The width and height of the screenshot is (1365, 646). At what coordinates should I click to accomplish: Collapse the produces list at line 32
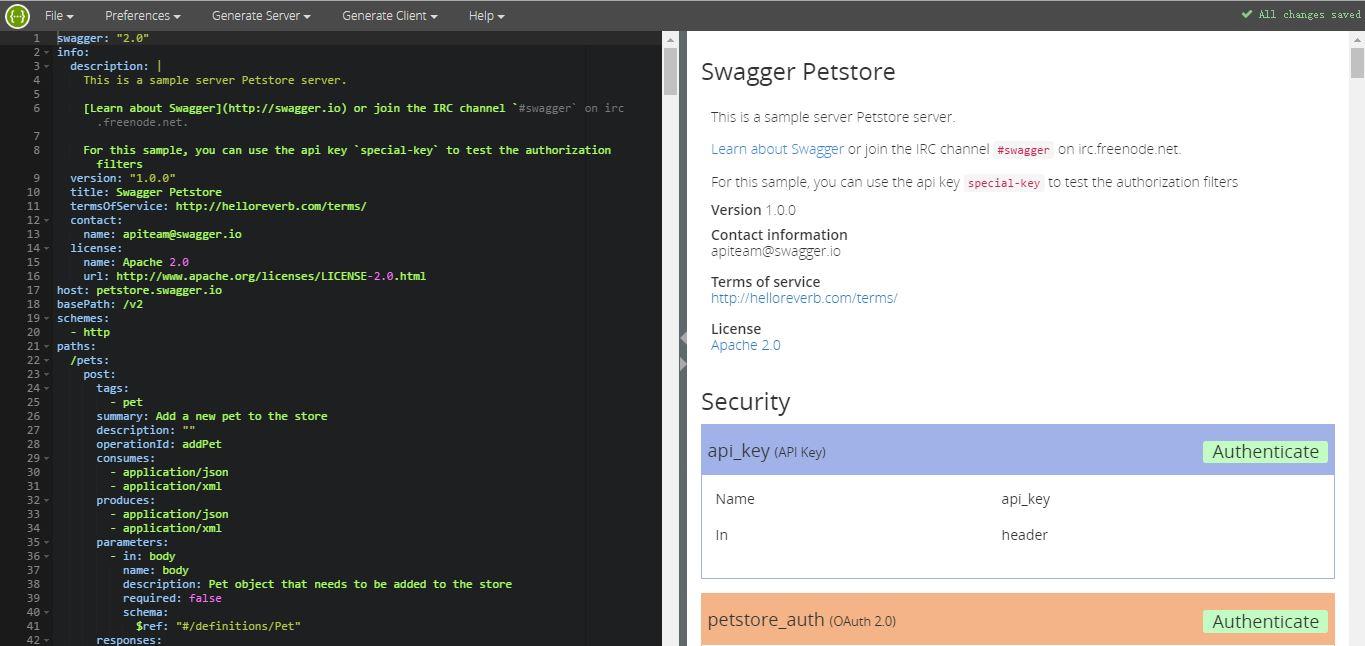pos(46,500)
